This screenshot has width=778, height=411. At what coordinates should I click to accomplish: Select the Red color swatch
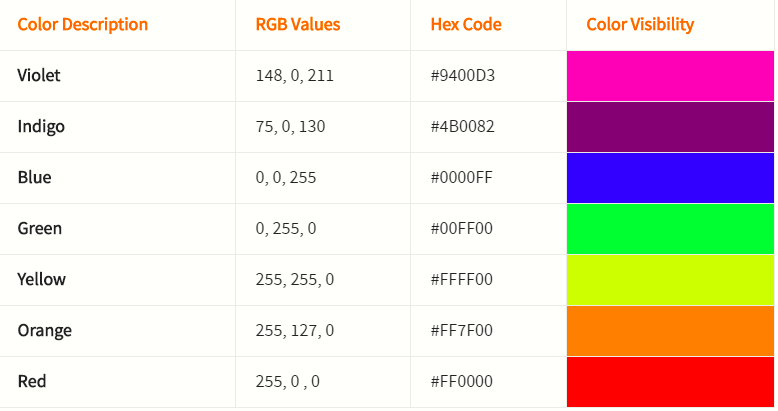[x=670, y=382]
